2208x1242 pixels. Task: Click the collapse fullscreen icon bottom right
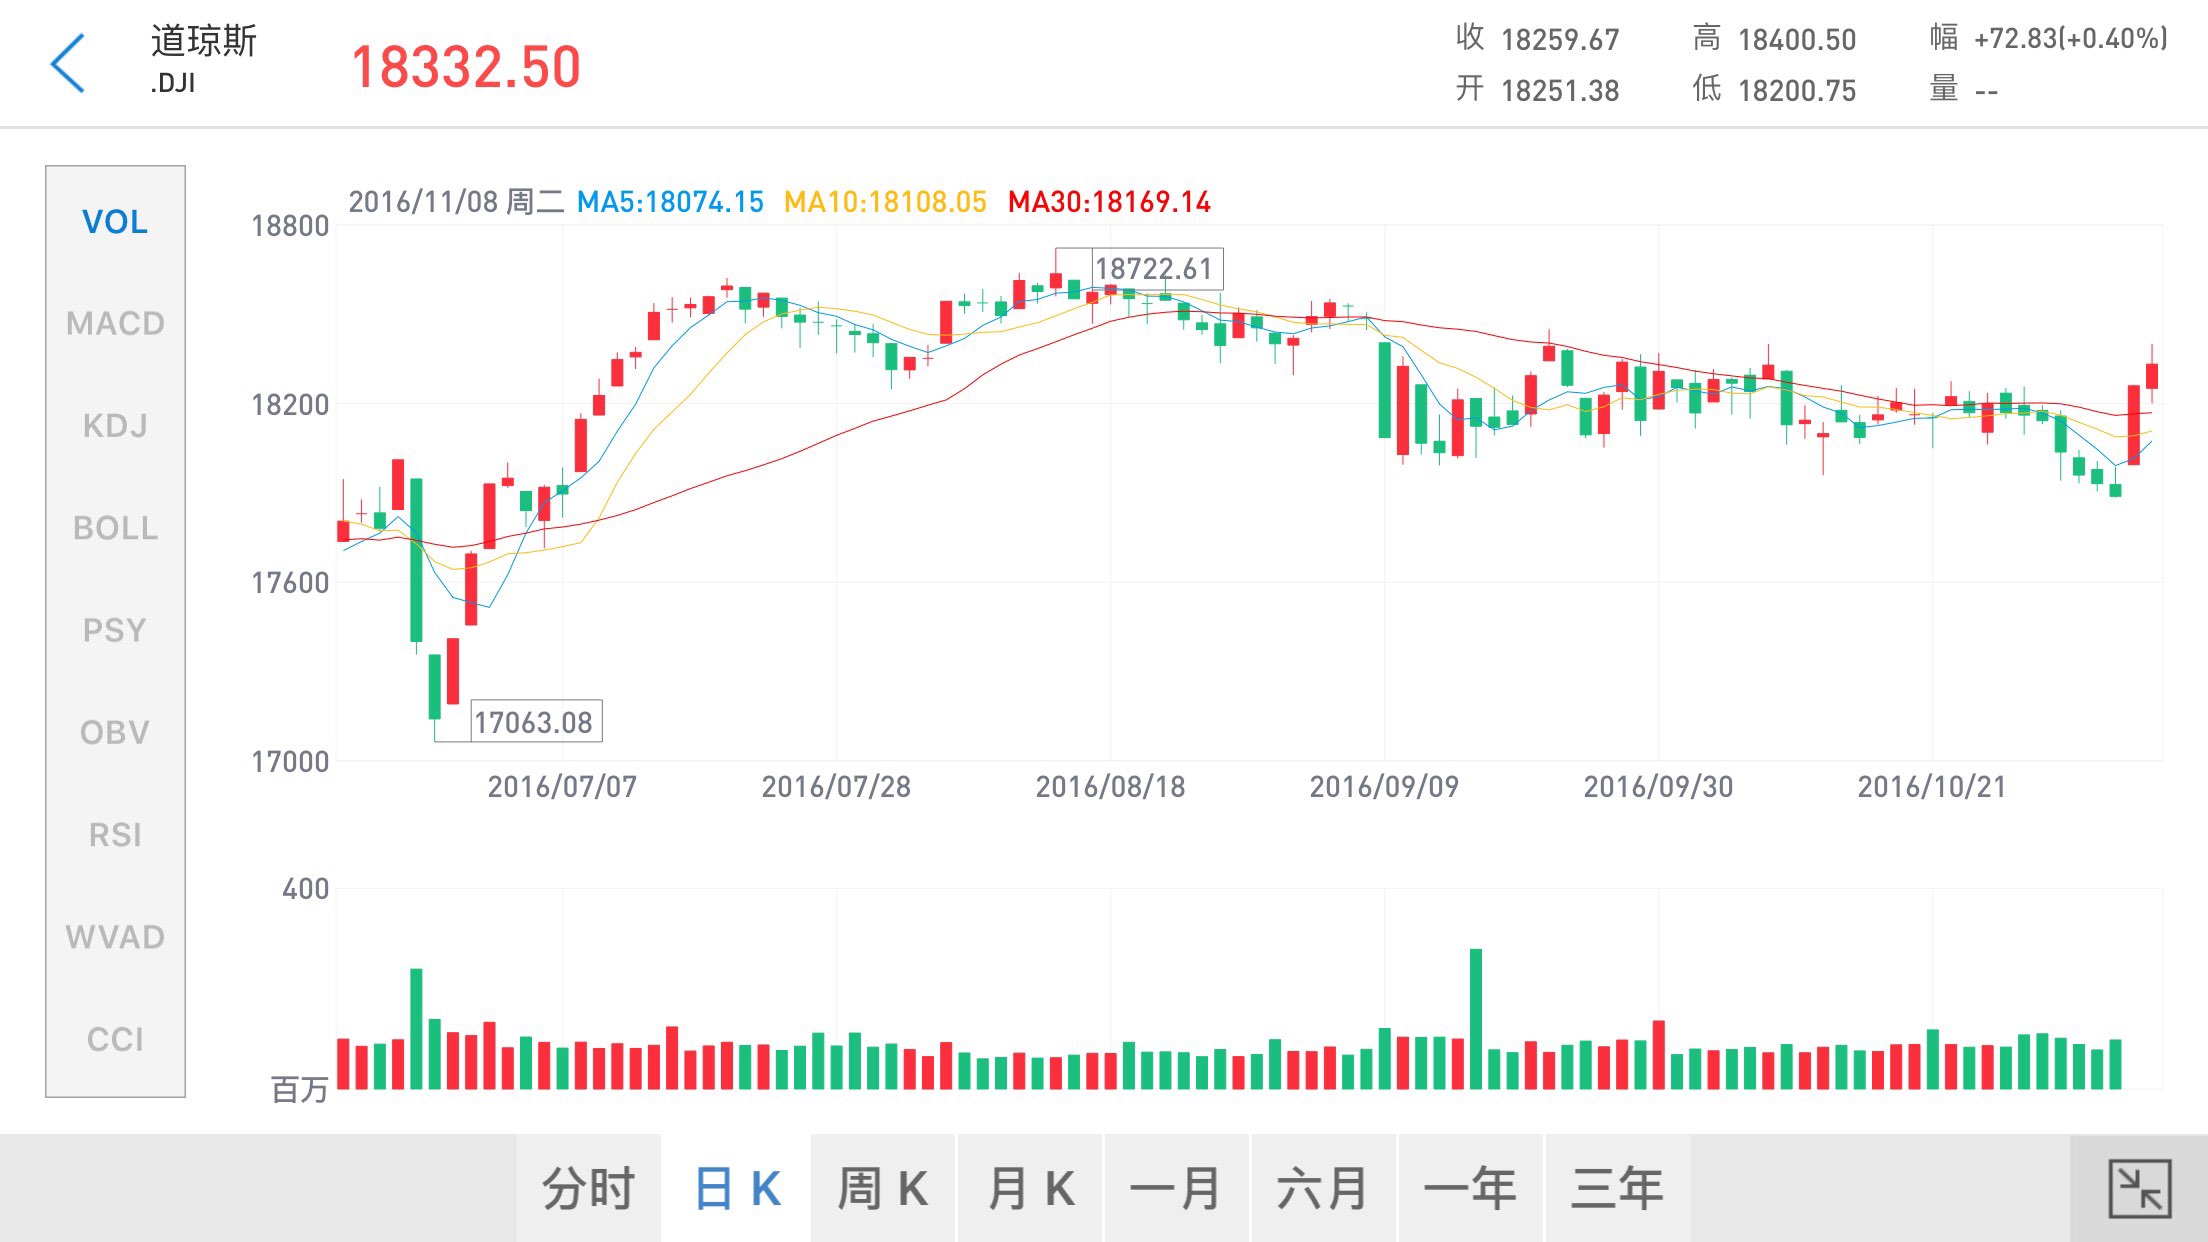2139,1188
